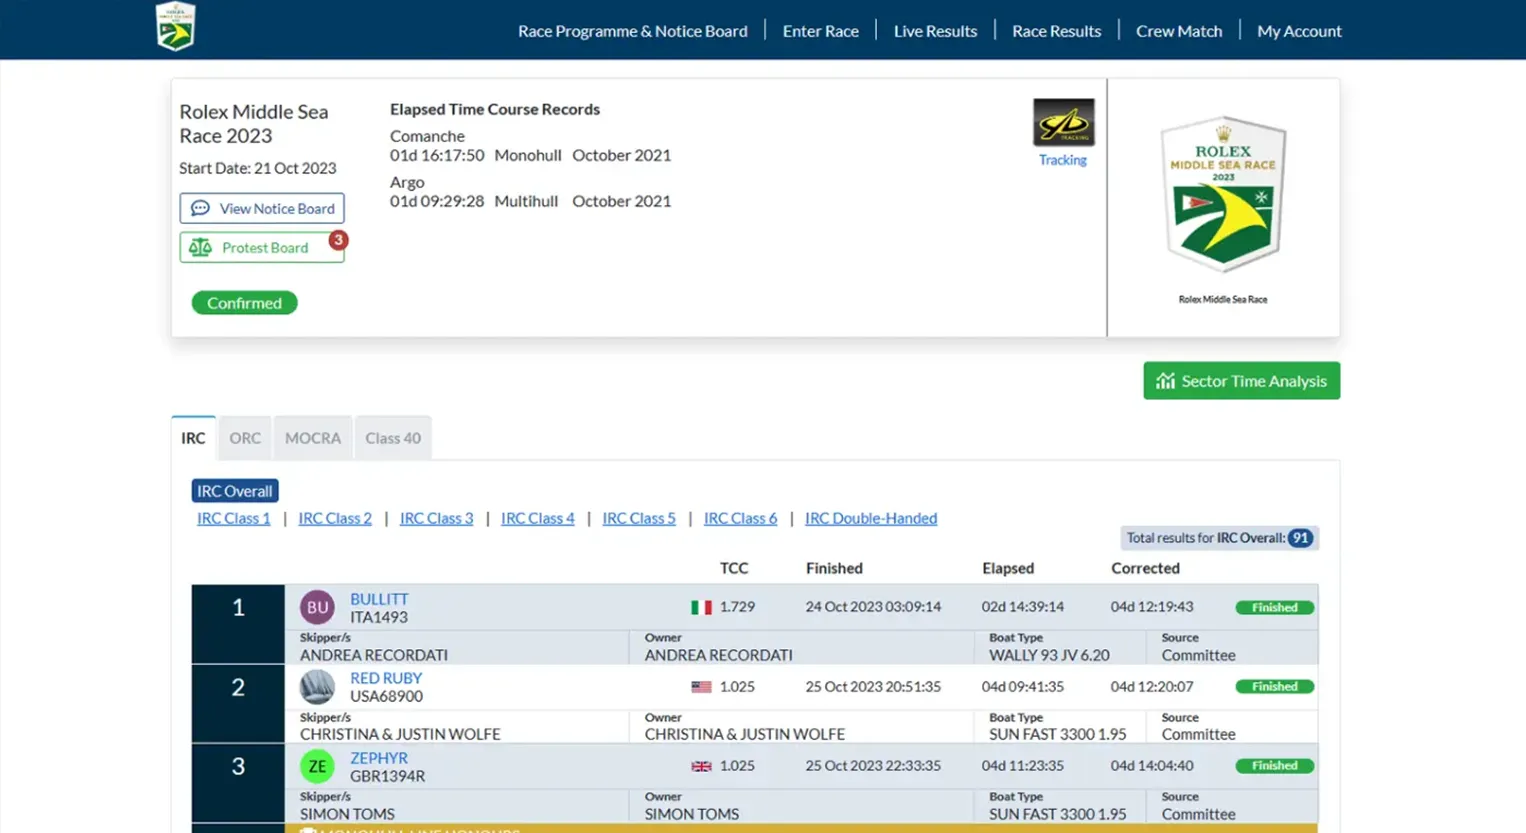This screenshot has height=833, width=1526.
Task: Open My Account
Action: click(1299, 31)
